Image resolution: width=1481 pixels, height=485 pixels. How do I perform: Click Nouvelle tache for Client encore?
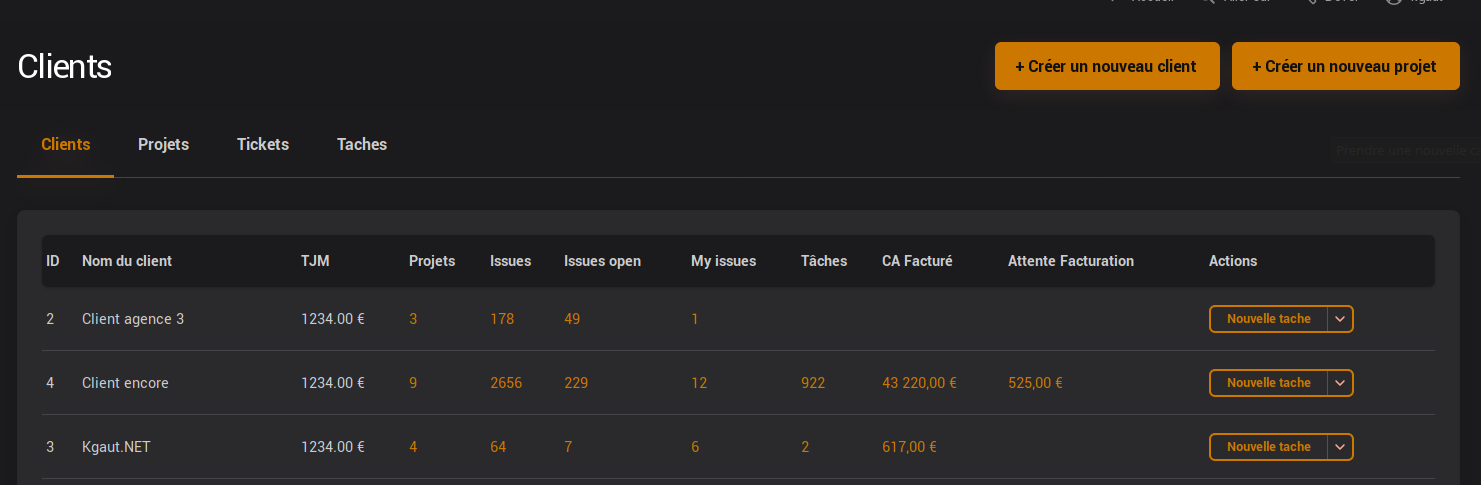(x=1268, y=383)
